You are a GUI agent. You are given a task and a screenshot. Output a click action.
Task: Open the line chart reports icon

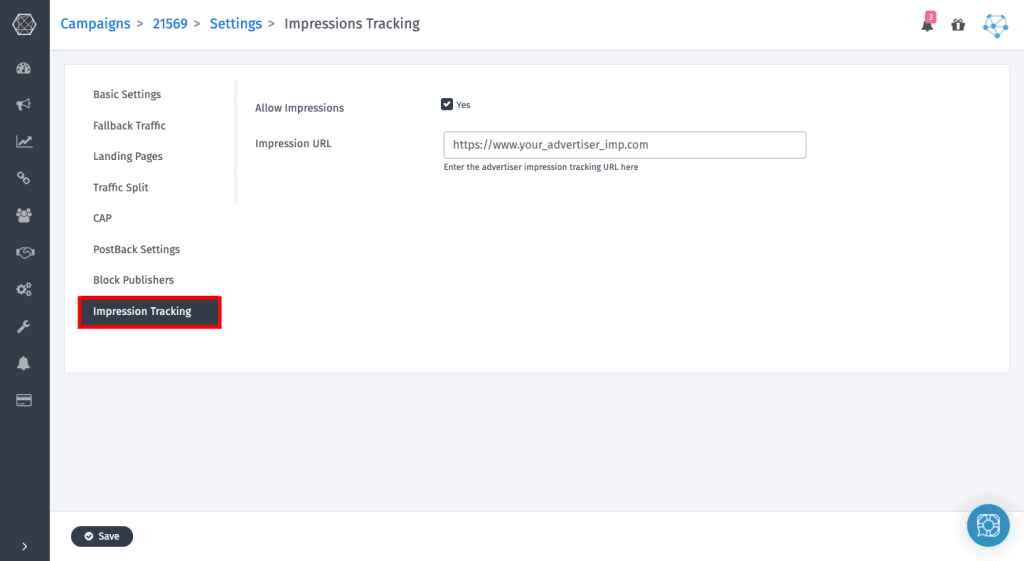pyautogui.click(x=24, y=141)
